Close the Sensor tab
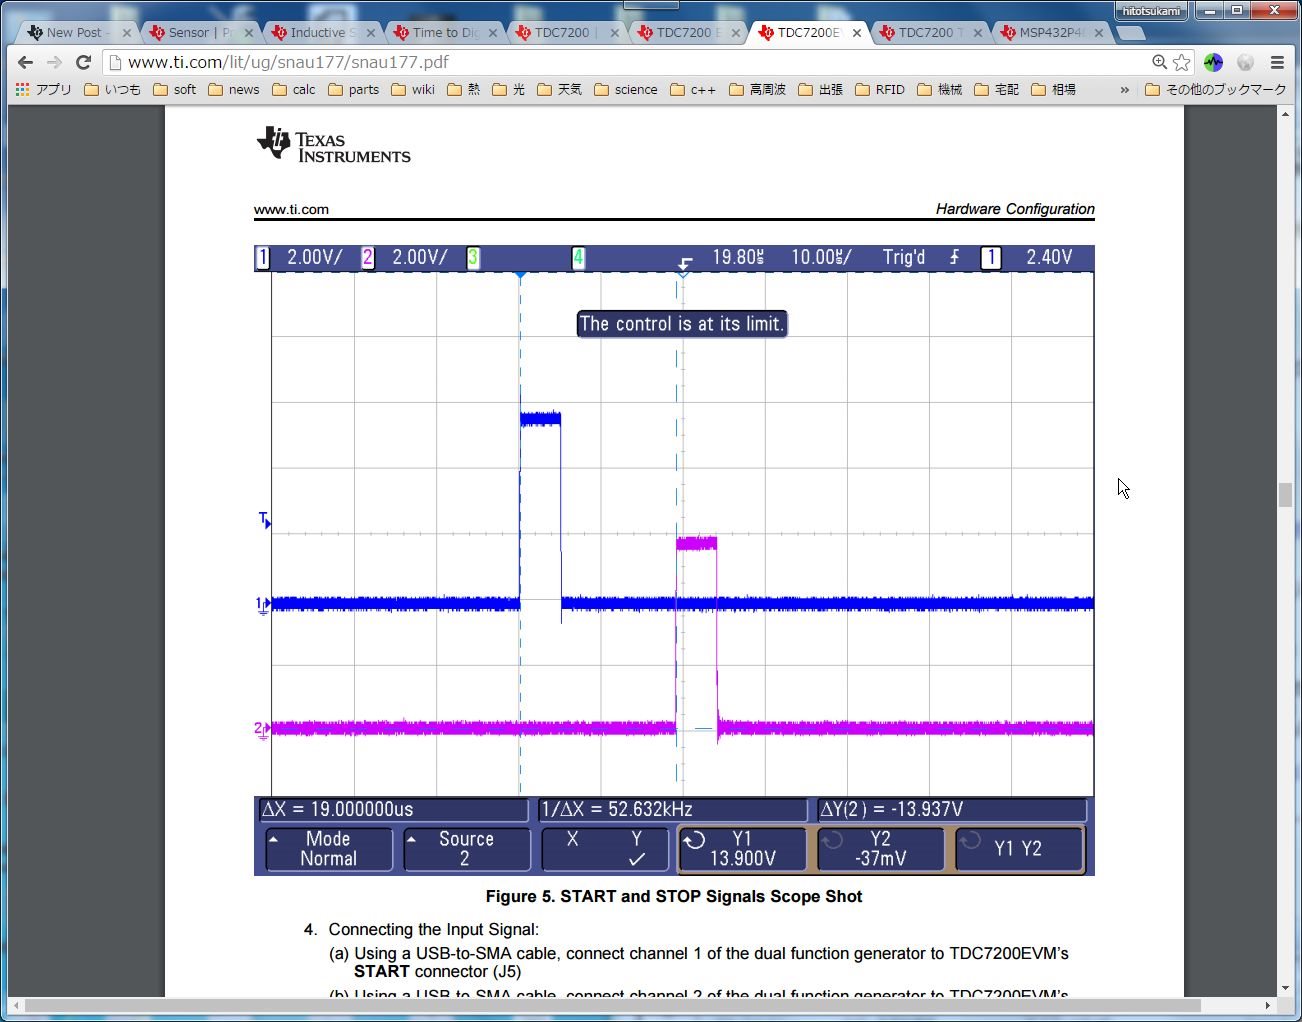This screenshot has width=1302, height=1022. click(249, 33)
